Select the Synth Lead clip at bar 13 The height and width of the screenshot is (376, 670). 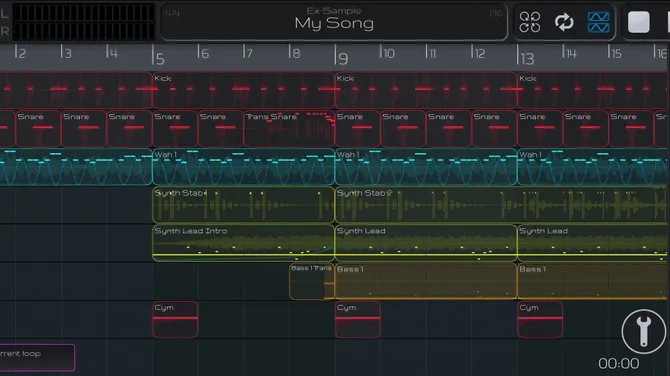[593, 243]
